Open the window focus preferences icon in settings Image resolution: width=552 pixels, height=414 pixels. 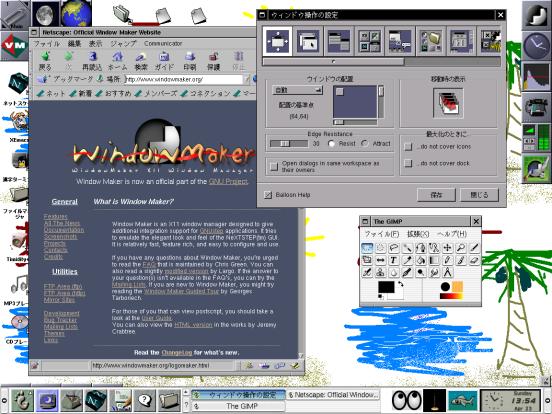[308, 41]
